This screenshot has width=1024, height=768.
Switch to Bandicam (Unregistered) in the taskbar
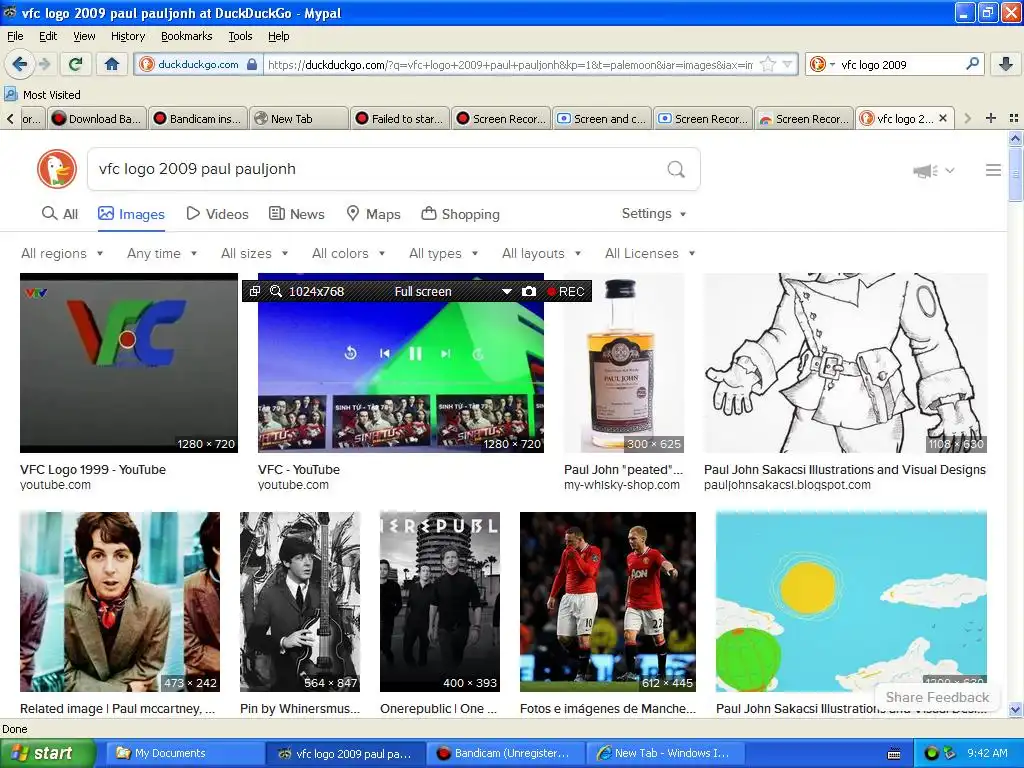click(506, 753)
